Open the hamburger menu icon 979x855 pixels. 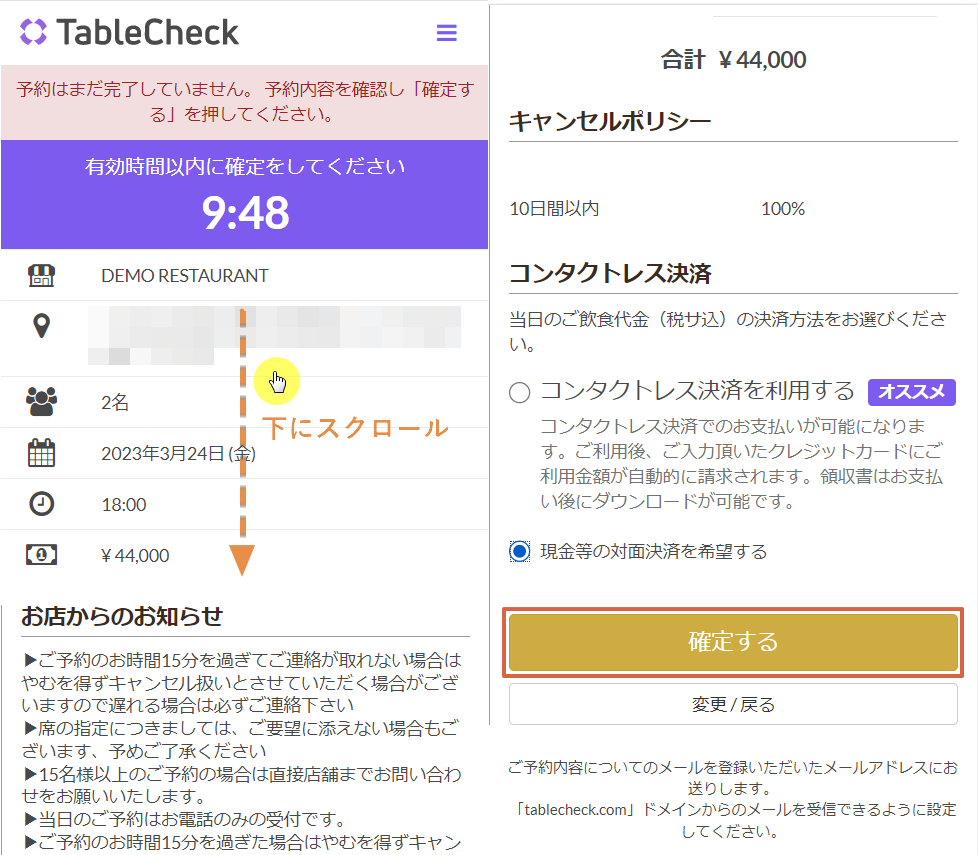click(x=446, y=33)
